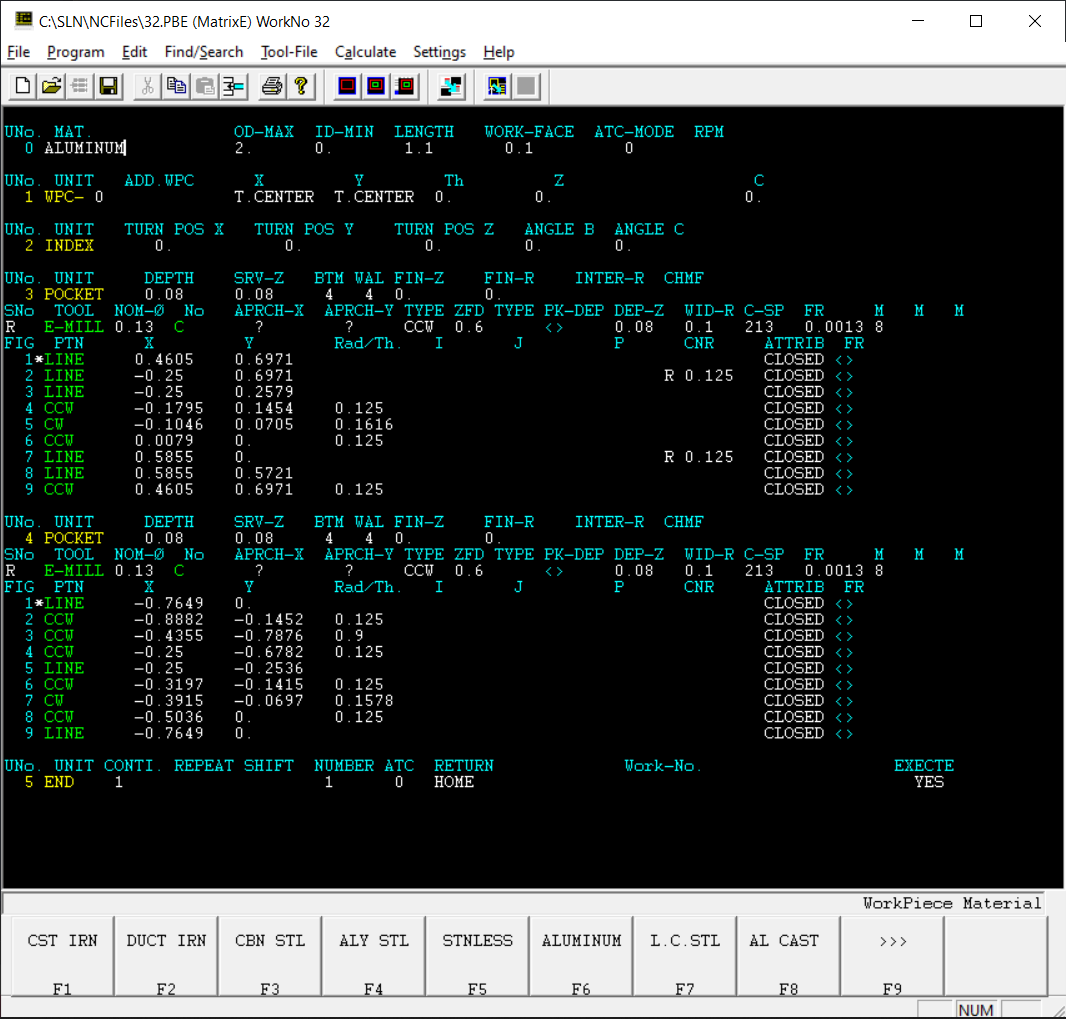Viewport: 1067px width, 1028px height.
Task: Click the RETURN value HOME
Action: tap(454, 782)
